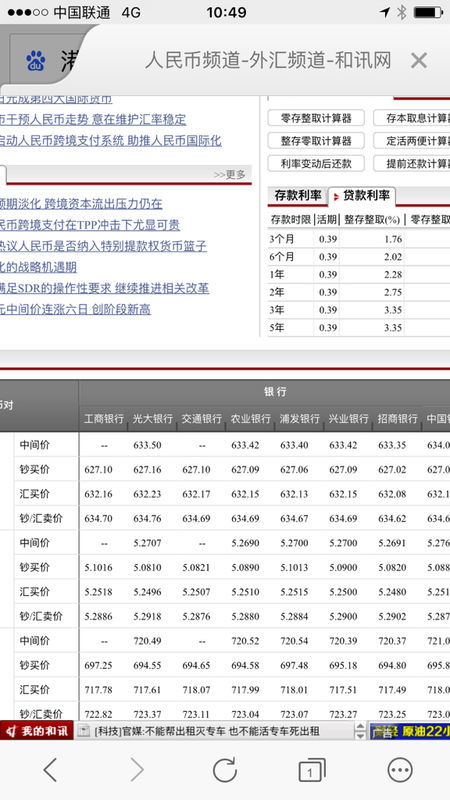Click the 5.2707 光大银行 中间价 cell
This screenshot has height=800, width=450.
coord(147,543)
